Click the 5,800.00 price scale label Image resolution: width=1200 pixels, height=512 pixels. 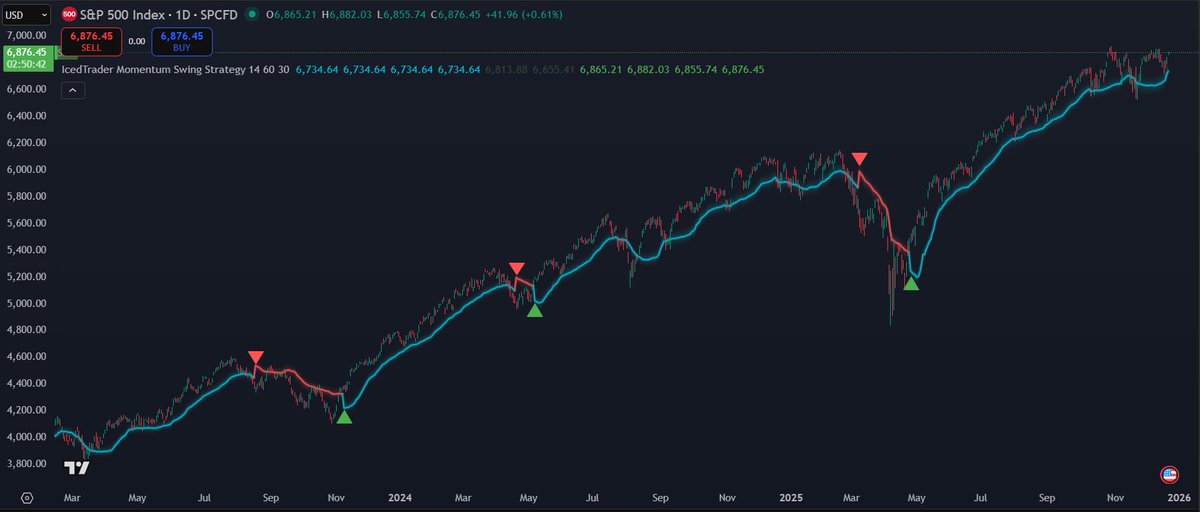coord(25,196)
